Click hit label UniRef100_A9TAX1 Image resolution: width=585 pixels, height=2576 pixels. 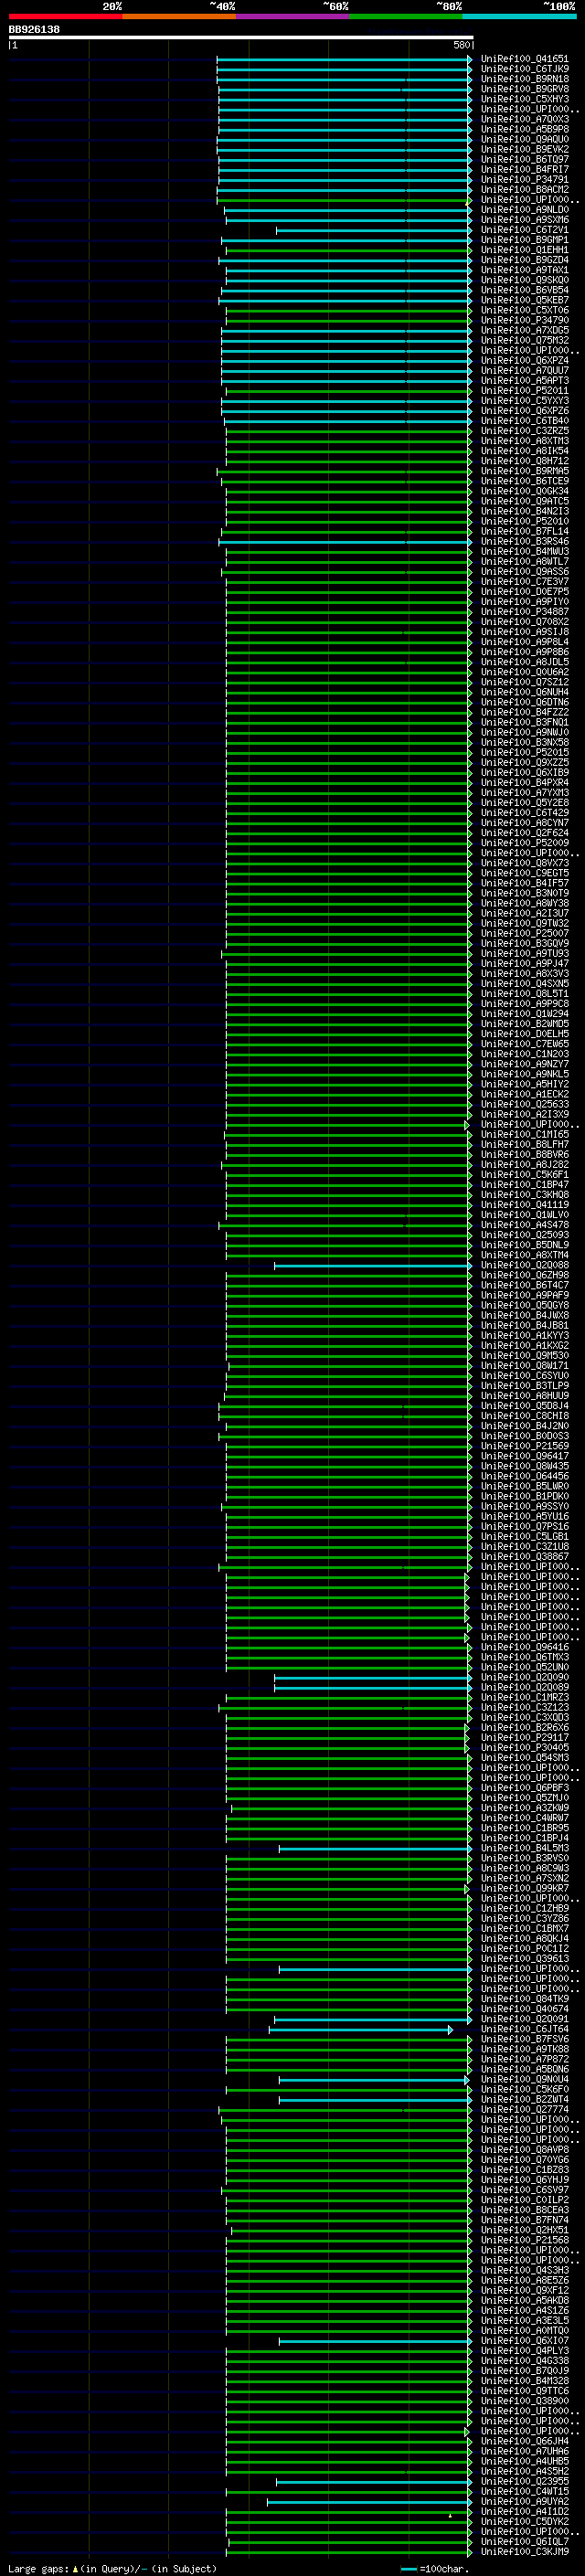(524, 270)
